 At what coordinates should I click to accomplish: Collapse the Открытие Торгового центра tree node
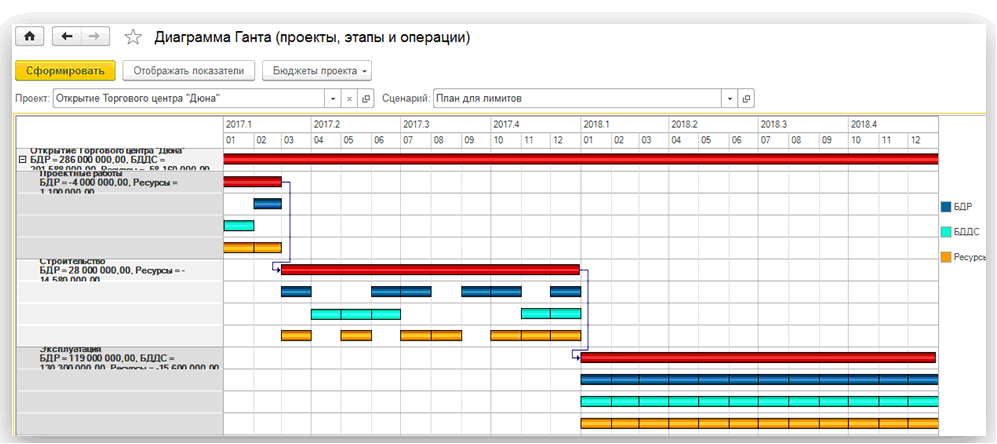22,159
